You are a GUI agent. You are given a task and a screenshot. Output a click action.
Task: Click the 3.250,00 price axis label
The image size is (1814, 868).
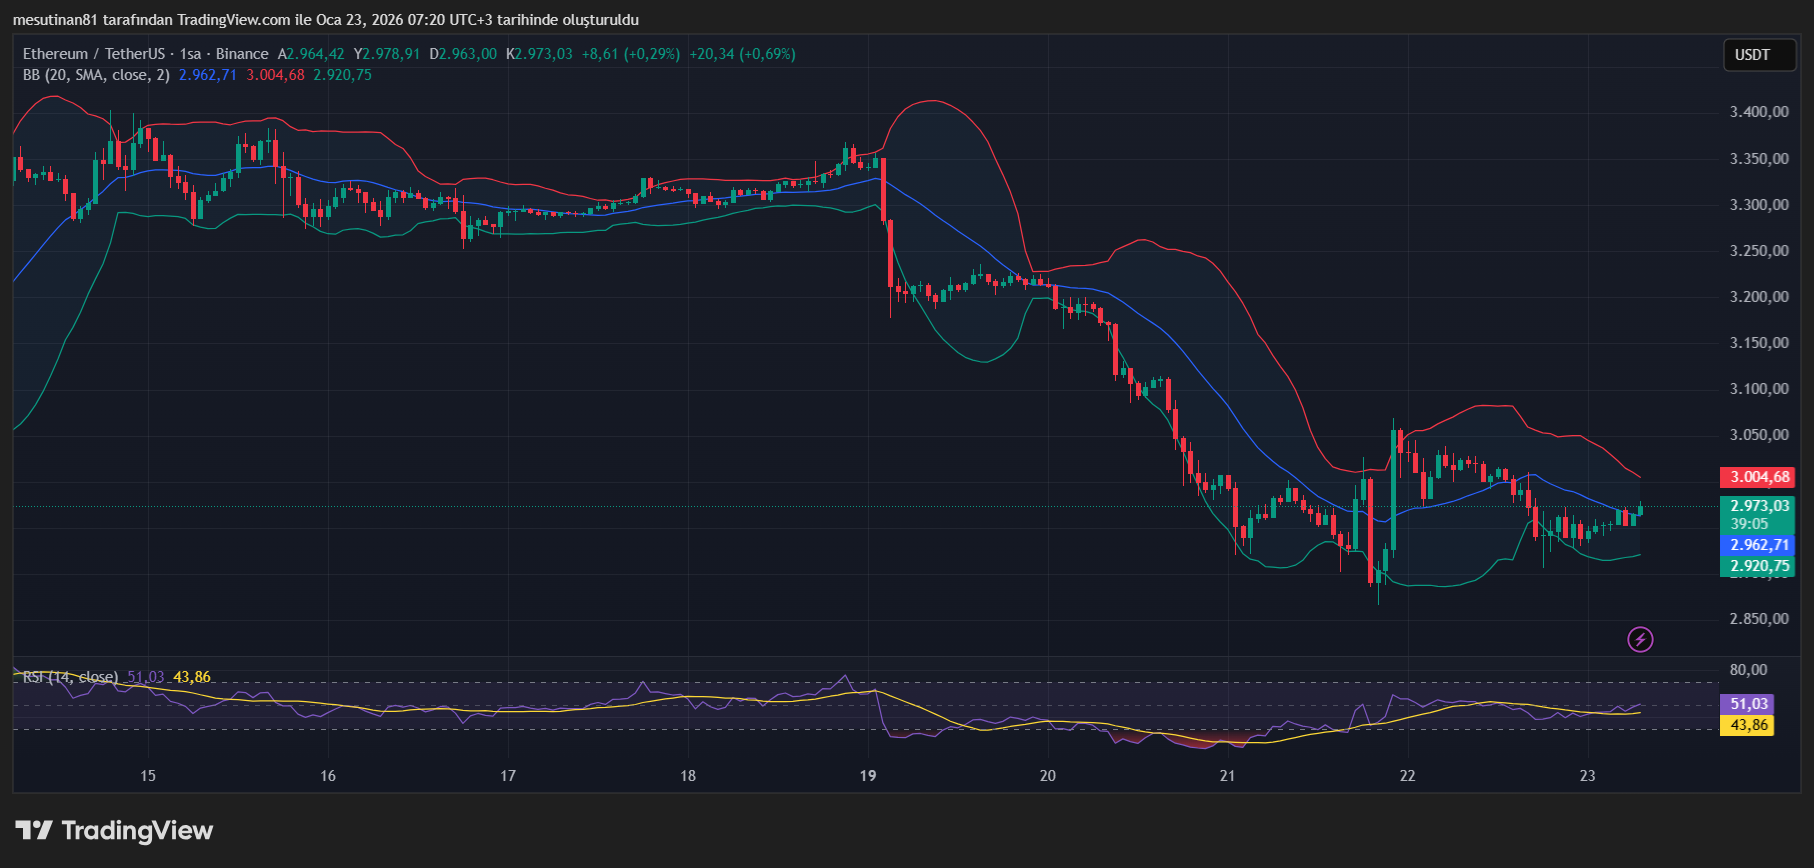pos(1759,251)
